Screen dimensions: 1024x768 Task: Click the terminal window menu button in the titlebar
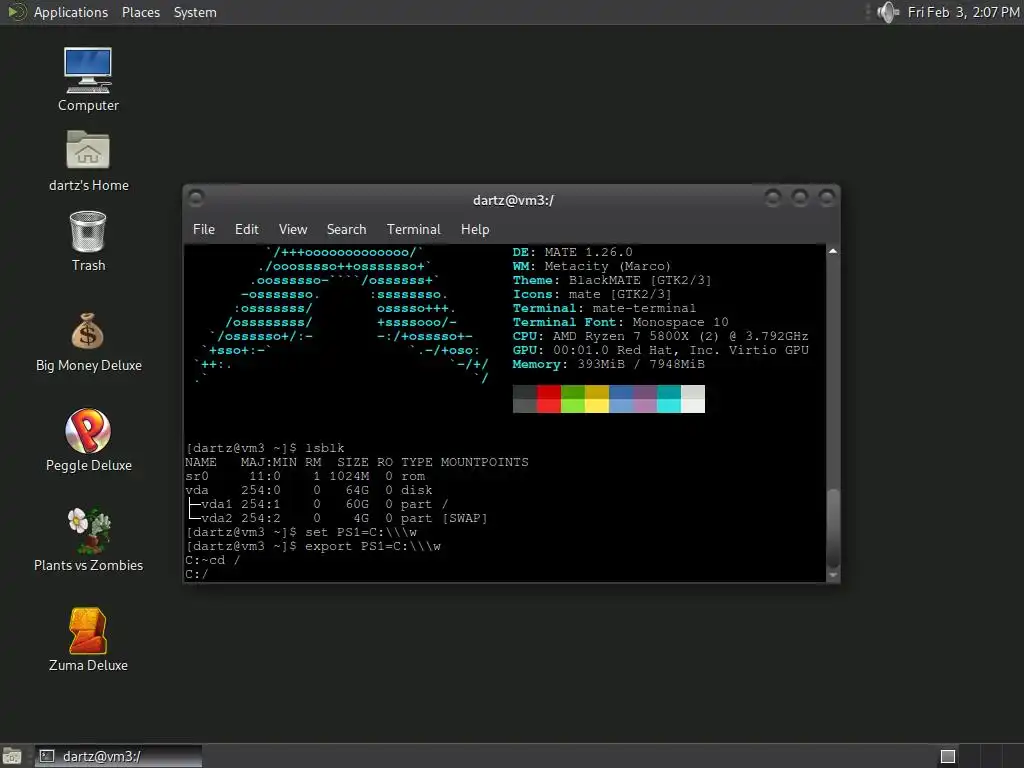(x=196, y=197)
